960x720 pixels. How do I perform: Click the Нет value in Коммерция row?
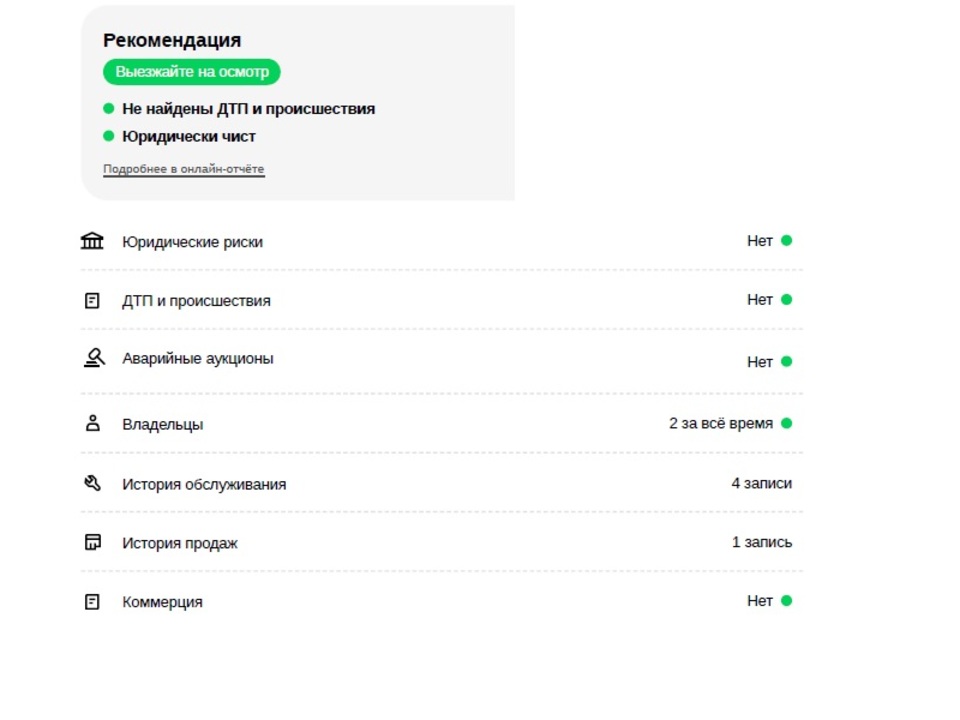click(x=760, y=601)
